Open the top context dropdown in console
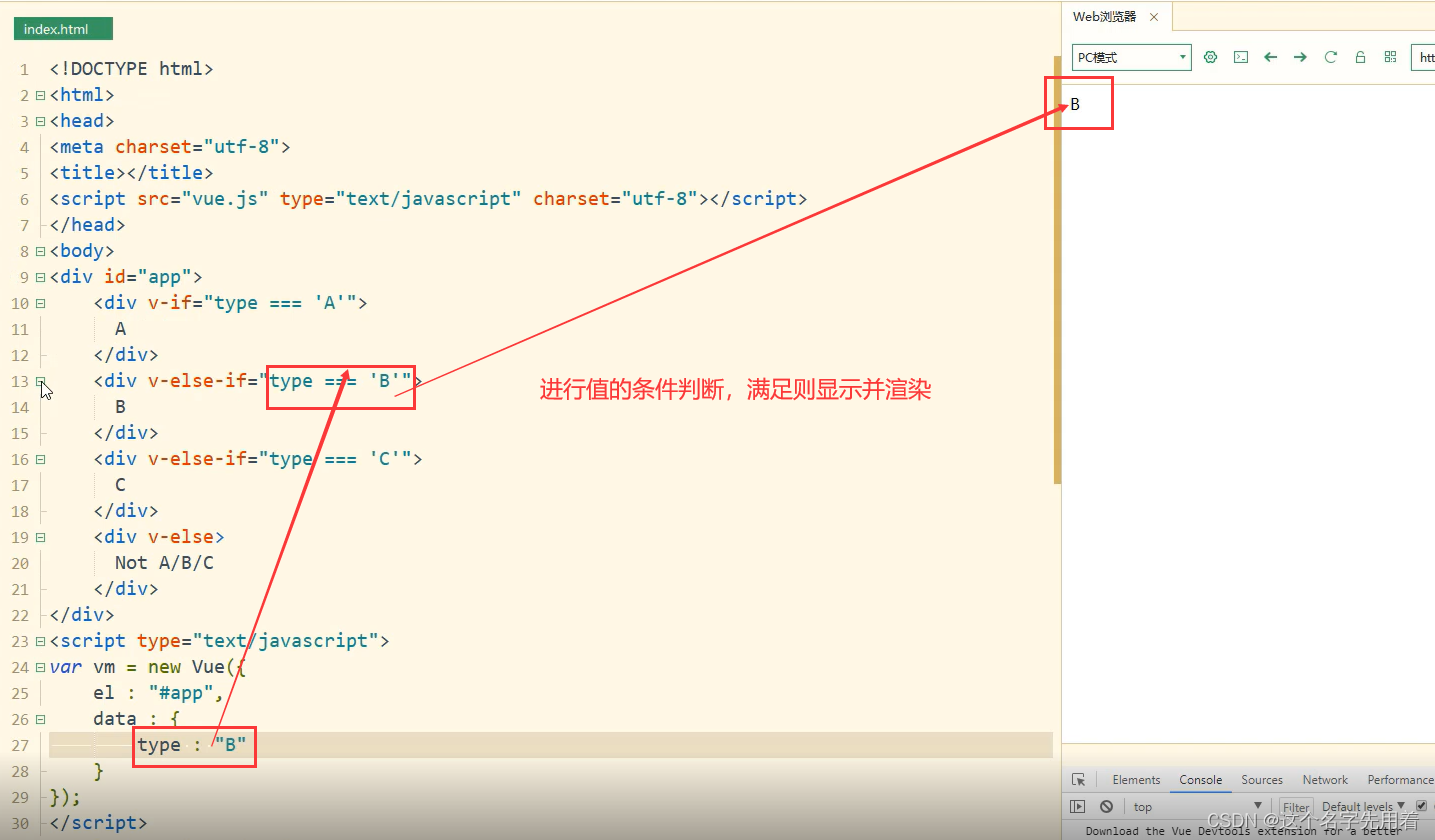Screen dimensions: 1435x840 [x=1198, y=806]
